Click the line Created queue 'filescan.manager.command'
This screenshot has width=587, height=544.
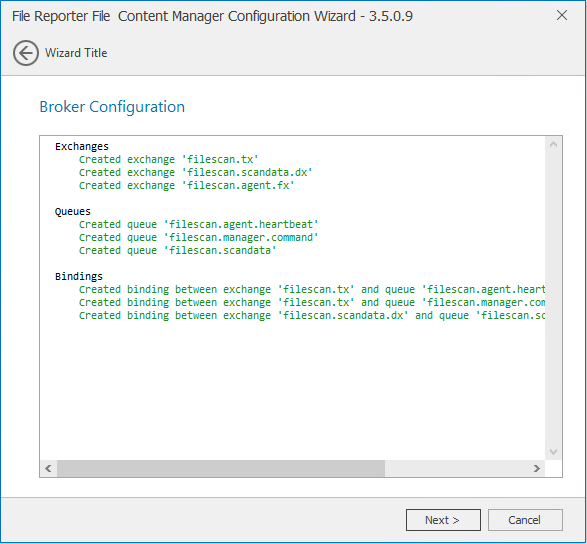pos(198,237)
